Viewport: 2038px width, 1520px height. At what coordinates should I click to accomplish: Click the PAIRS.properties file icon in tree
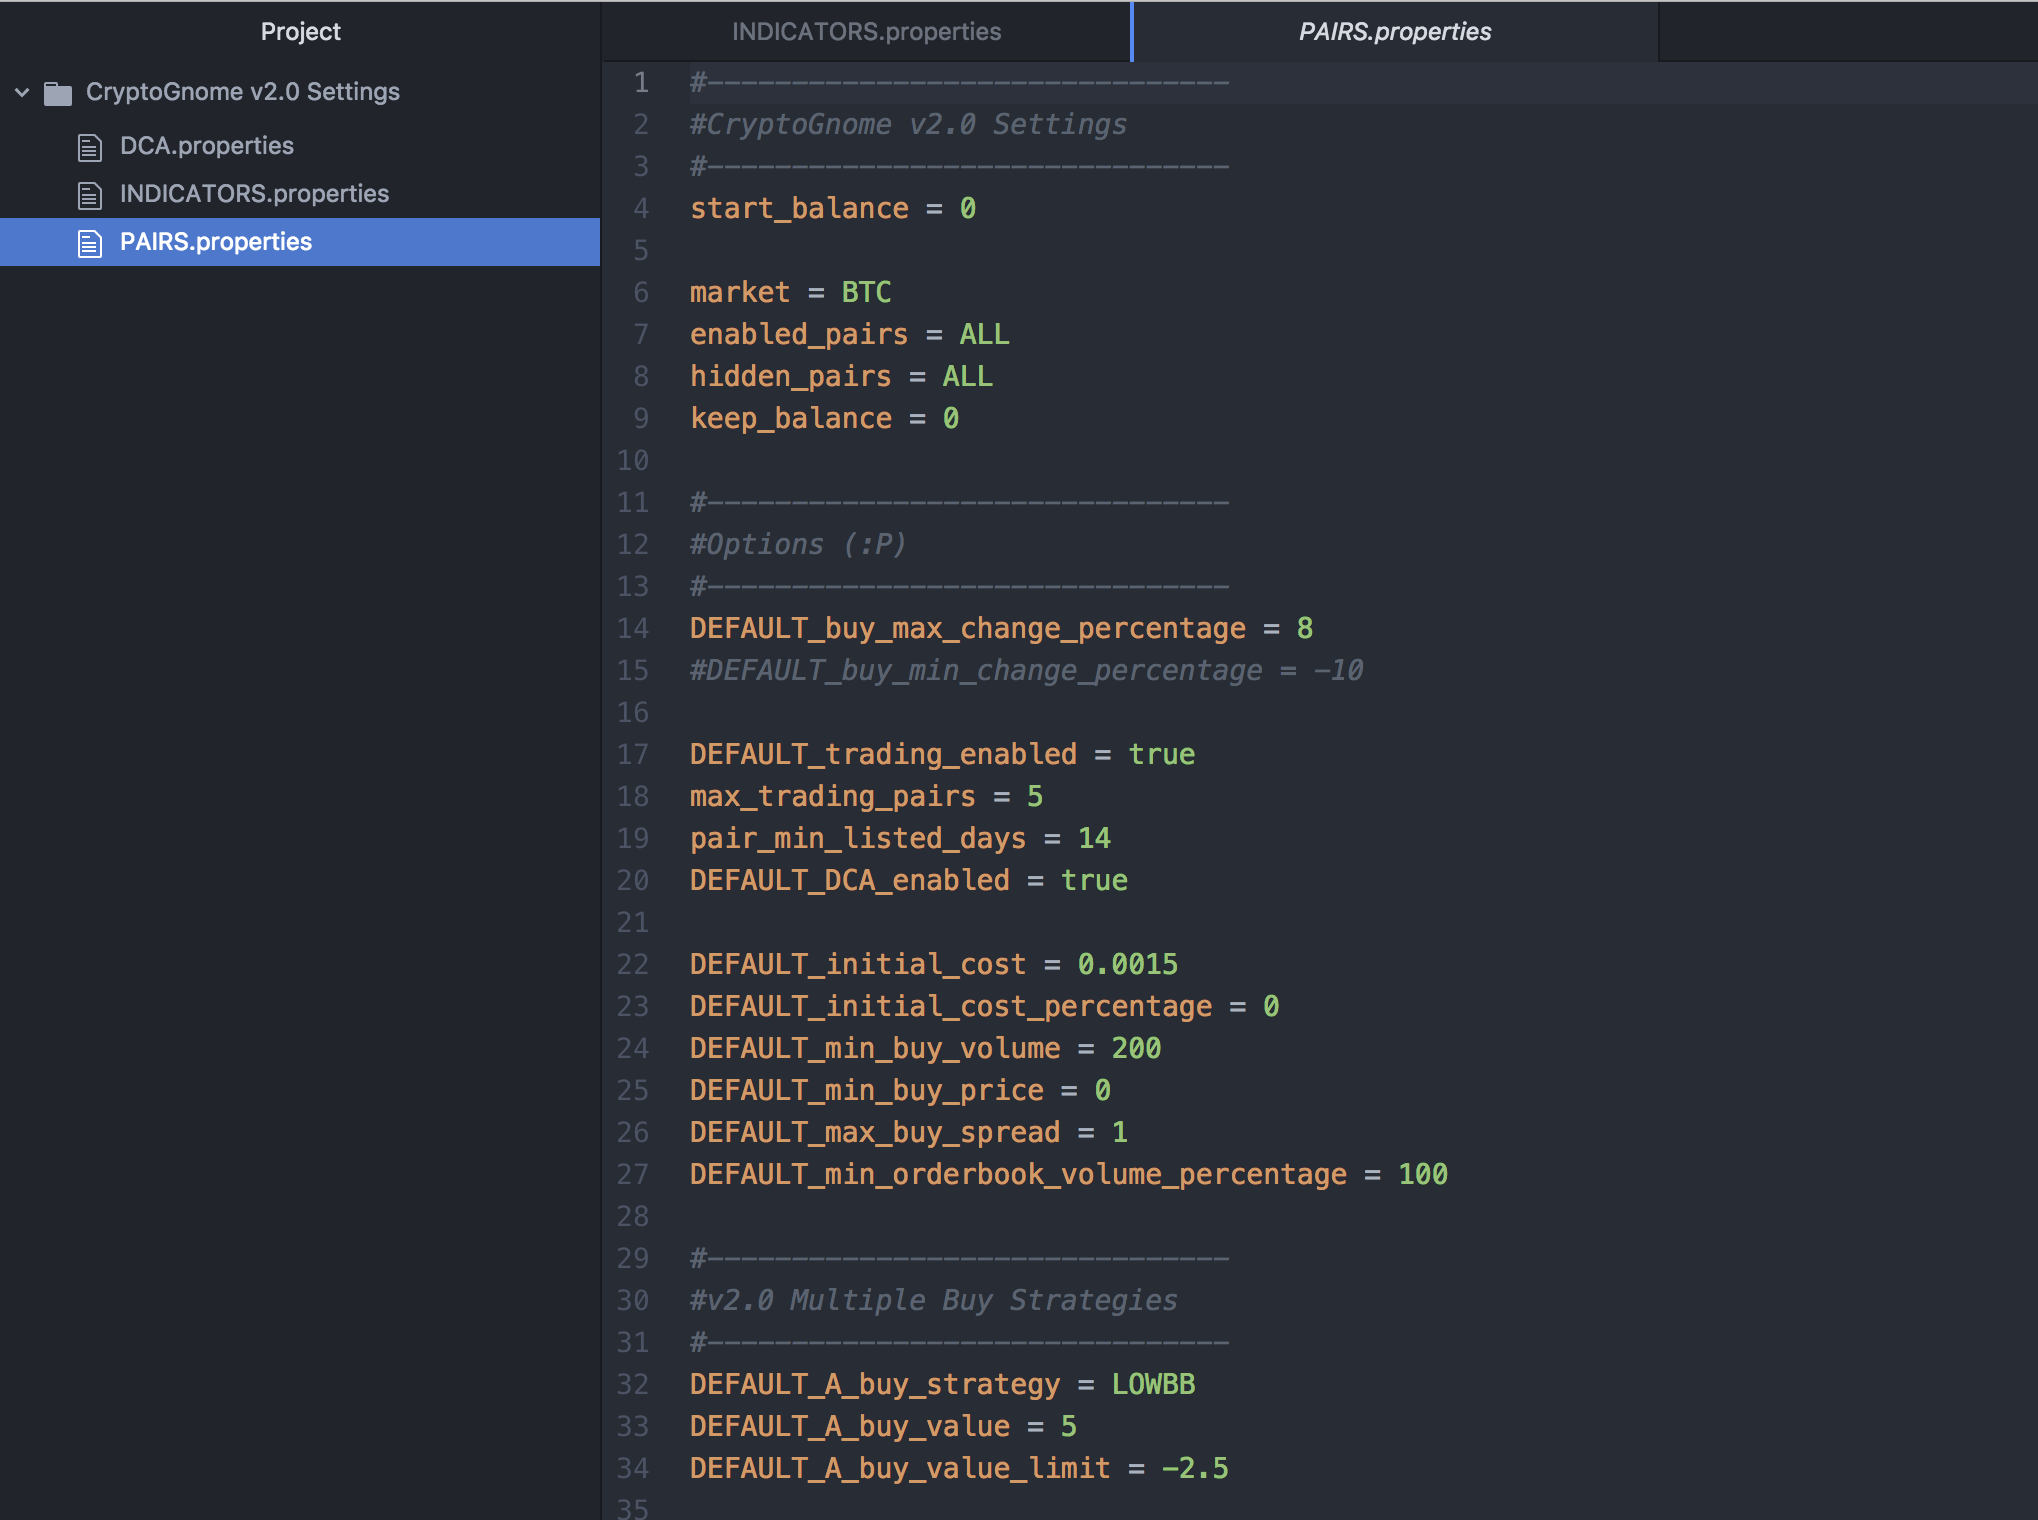[90, 243]
